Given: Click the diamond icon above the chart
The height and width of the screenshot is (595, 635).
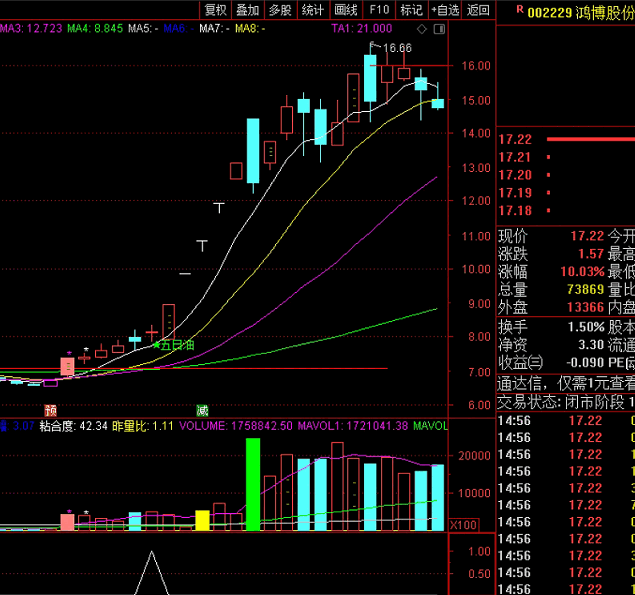Looking at the screenshot, I should (x=422, y=29).
